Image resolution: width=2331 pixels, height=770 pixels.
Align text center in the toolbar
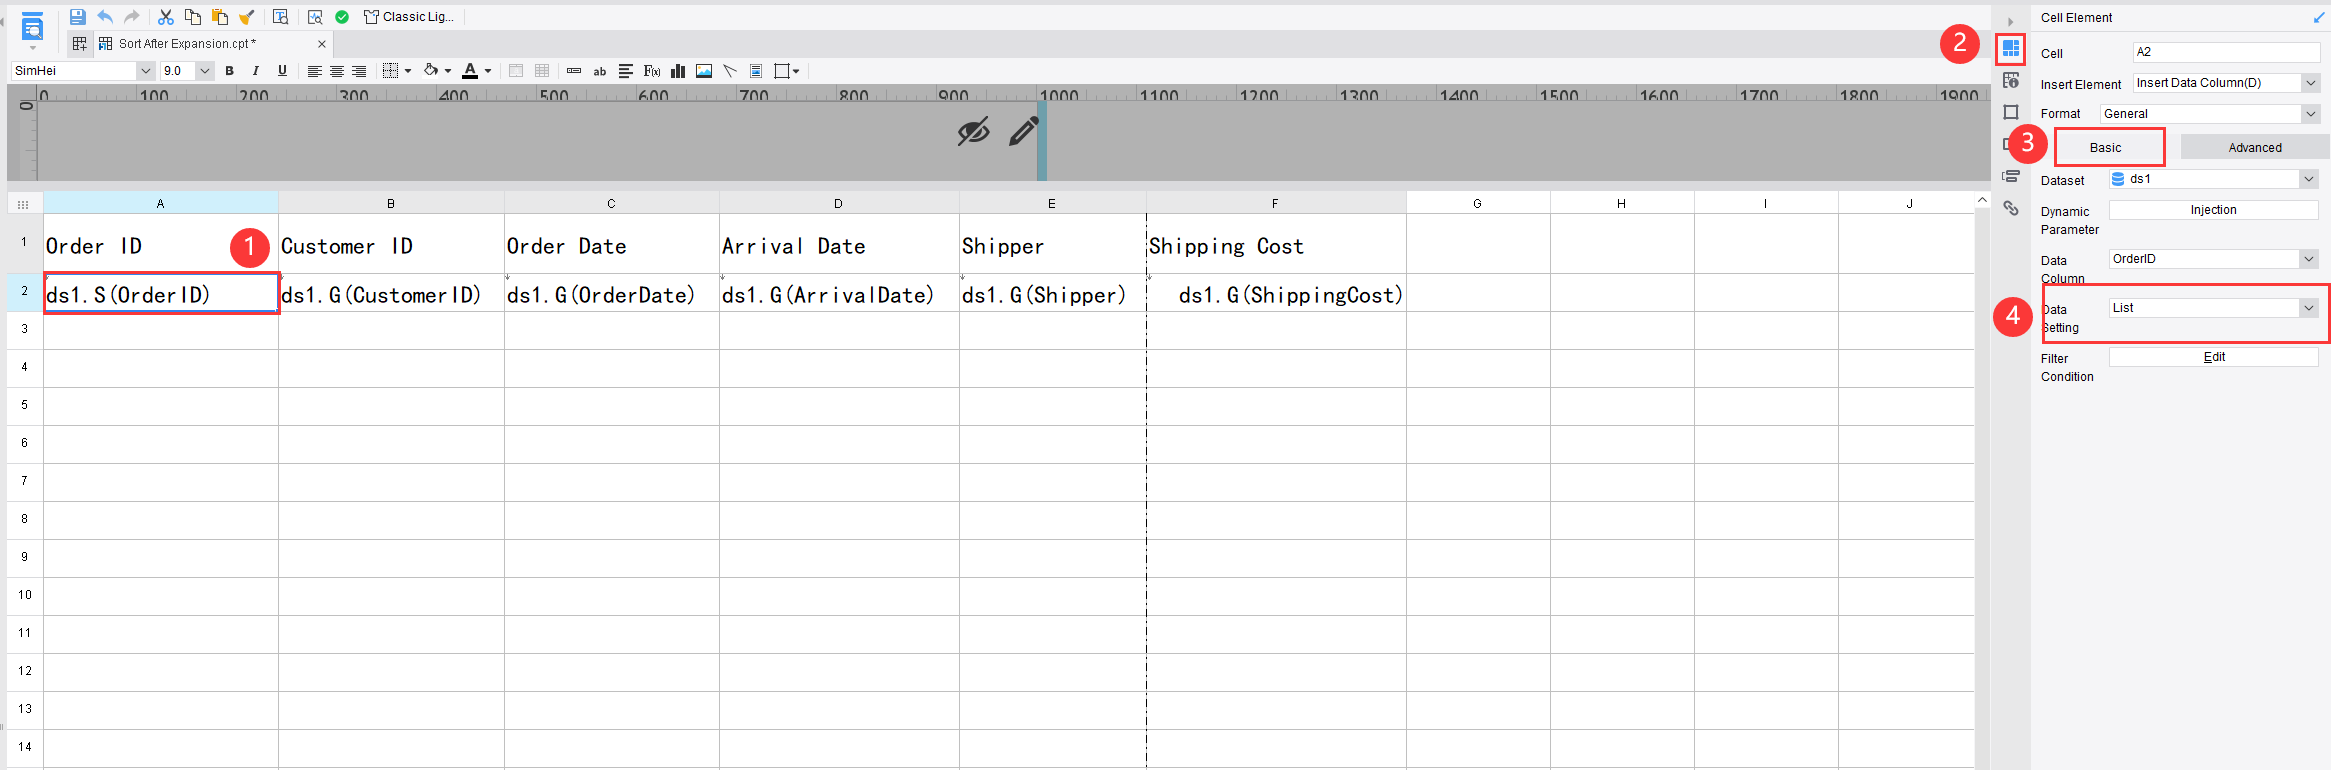pyautogui.click(x=337, y=71)
